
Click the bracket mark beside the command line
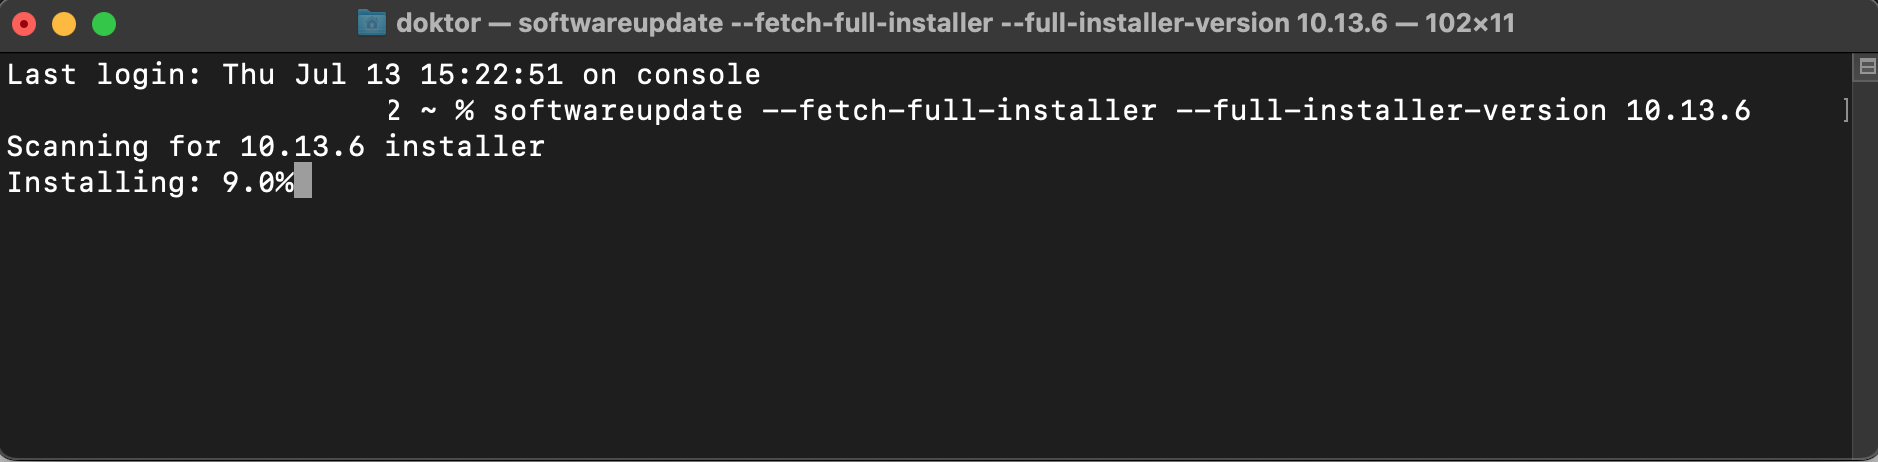pos(1845,110)
